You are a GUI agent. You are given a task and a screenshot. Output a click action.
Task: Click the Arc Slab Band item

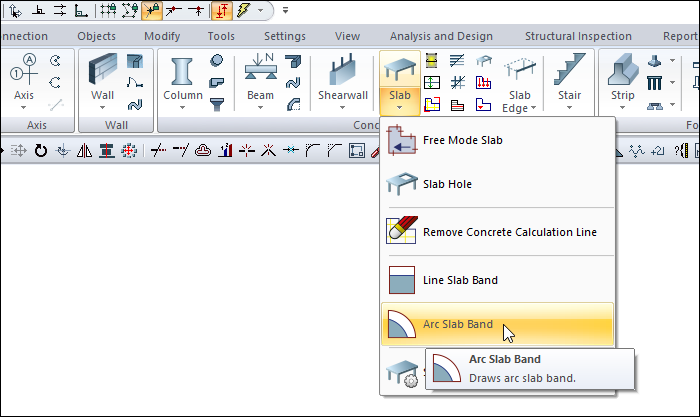click(x=458, y=324)
